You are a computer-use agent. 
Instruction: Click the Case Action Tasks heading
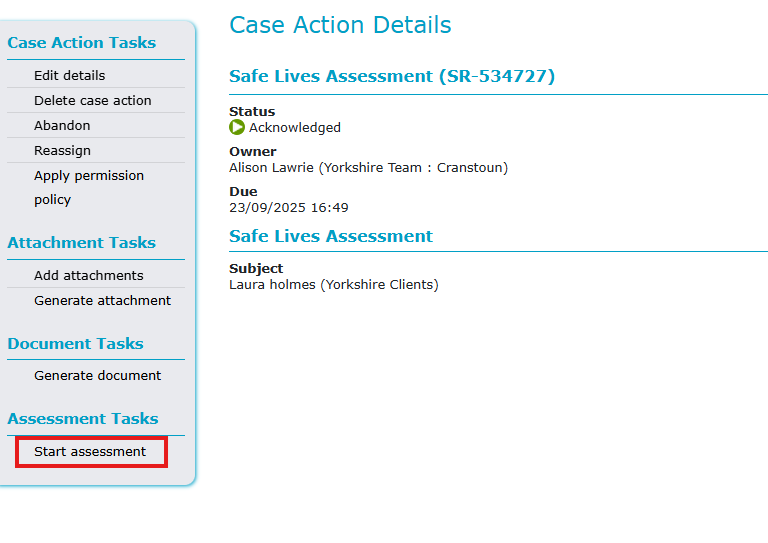(81, 42)
